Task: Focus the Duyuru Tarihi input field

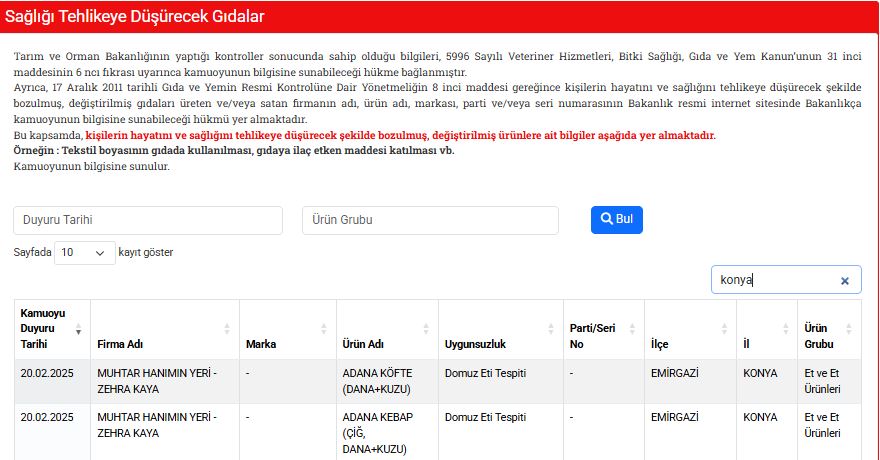Action: (148, 220)
